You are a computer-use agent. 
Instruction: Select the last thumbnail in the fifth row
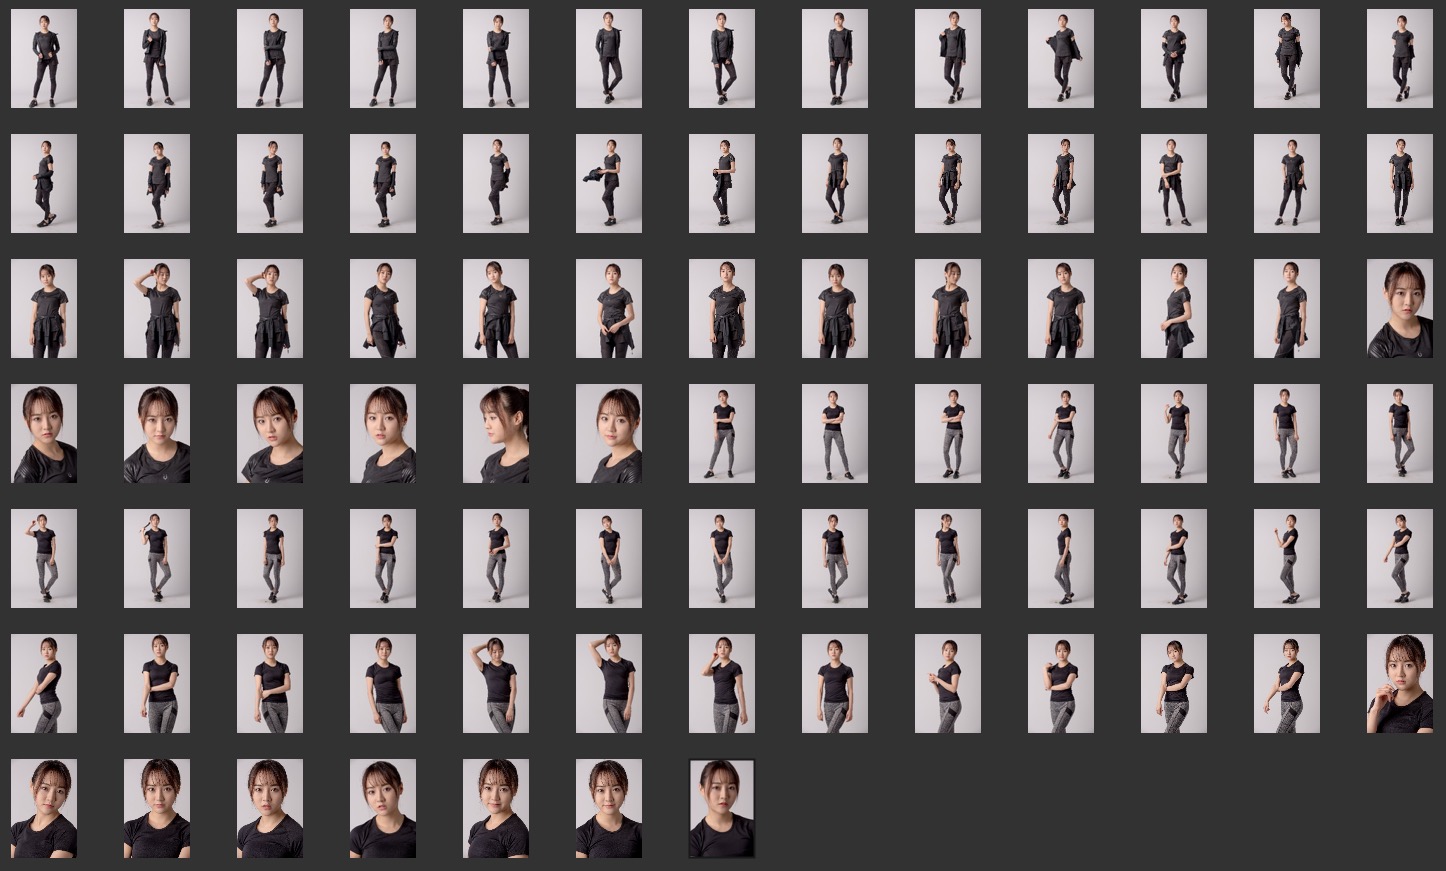tap(1399, 559)
